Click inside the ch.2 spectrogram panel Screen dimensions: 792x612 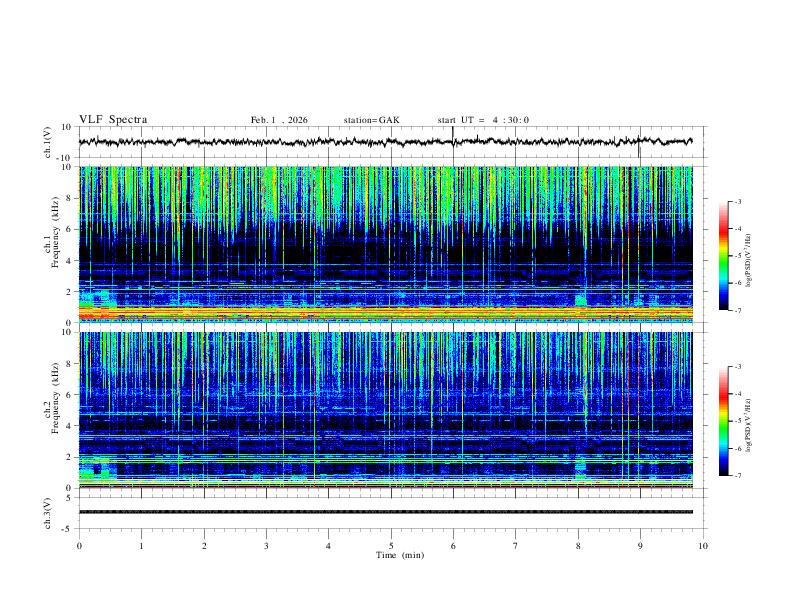385,410
